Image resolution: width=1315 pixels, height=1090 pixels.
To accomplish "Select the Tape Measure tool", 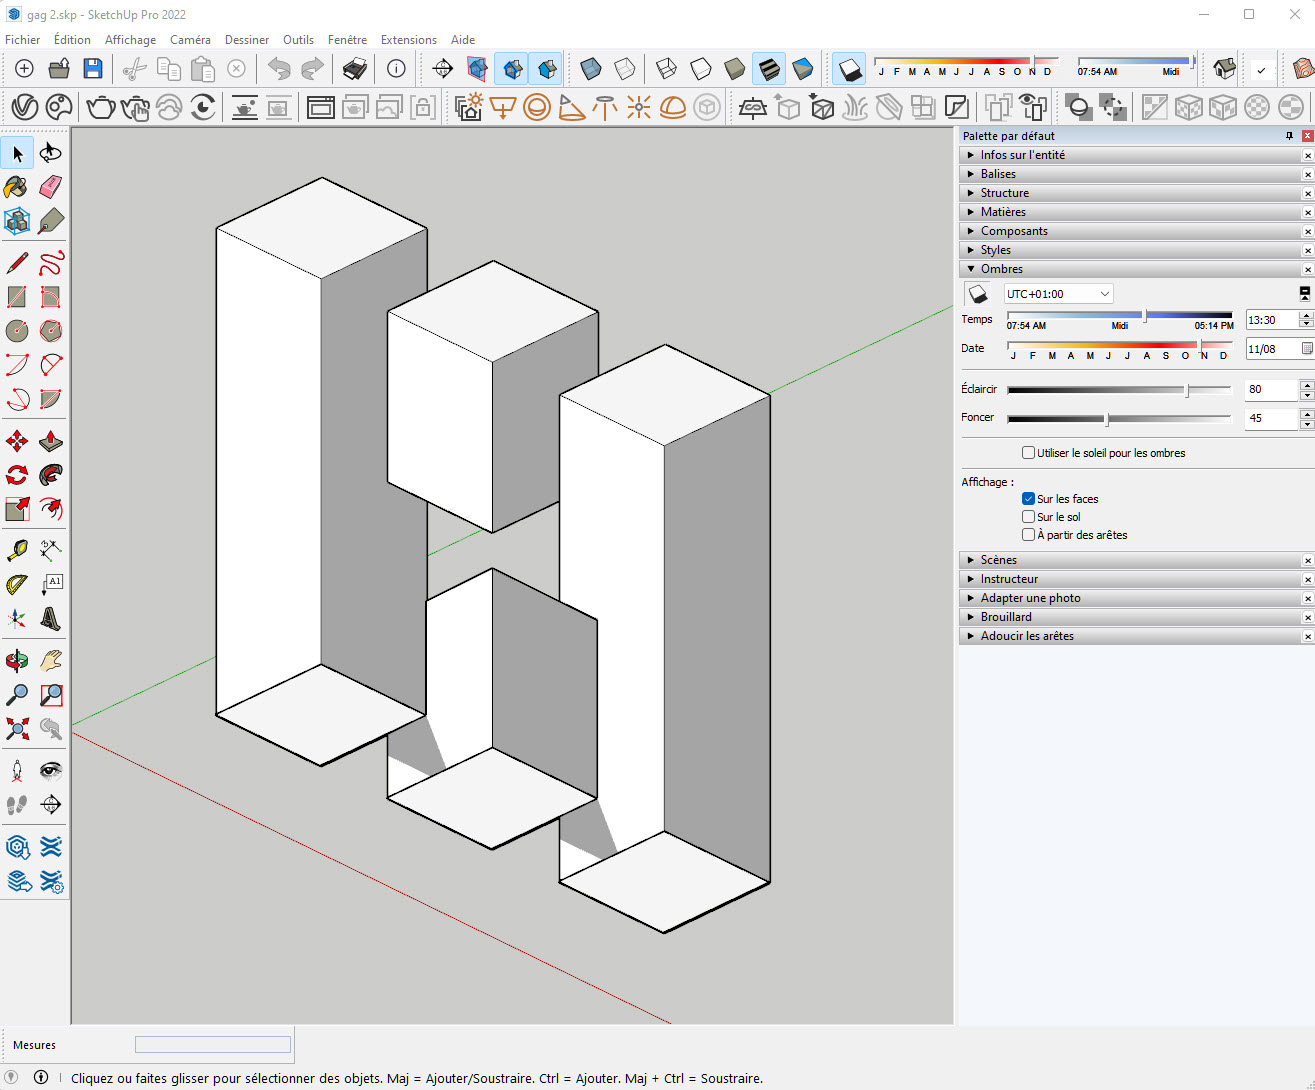I will [17, 550].
